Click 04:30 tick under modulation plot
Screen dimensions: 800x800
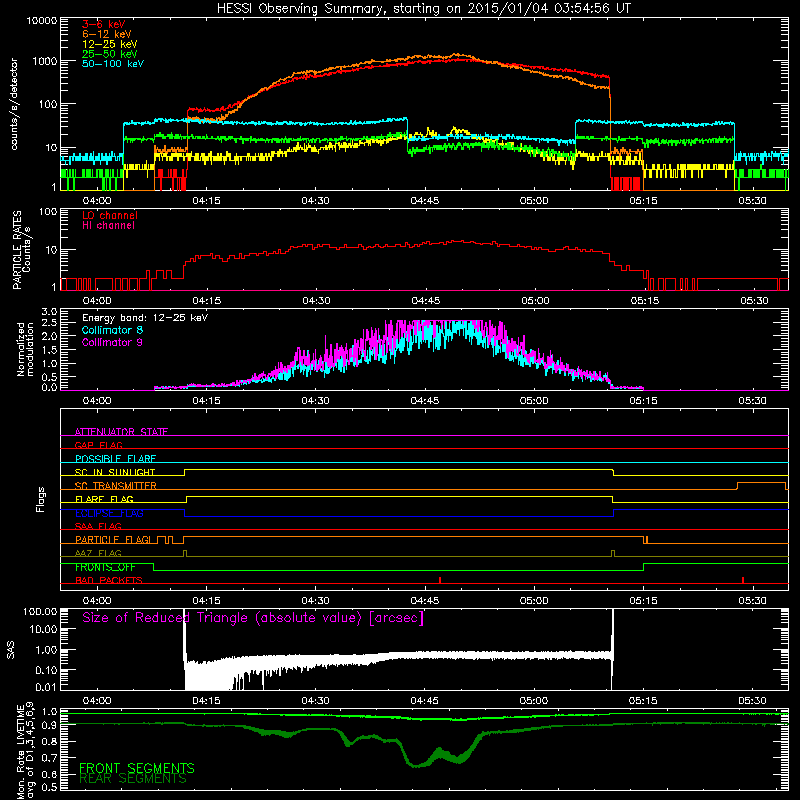pos(316,401)
